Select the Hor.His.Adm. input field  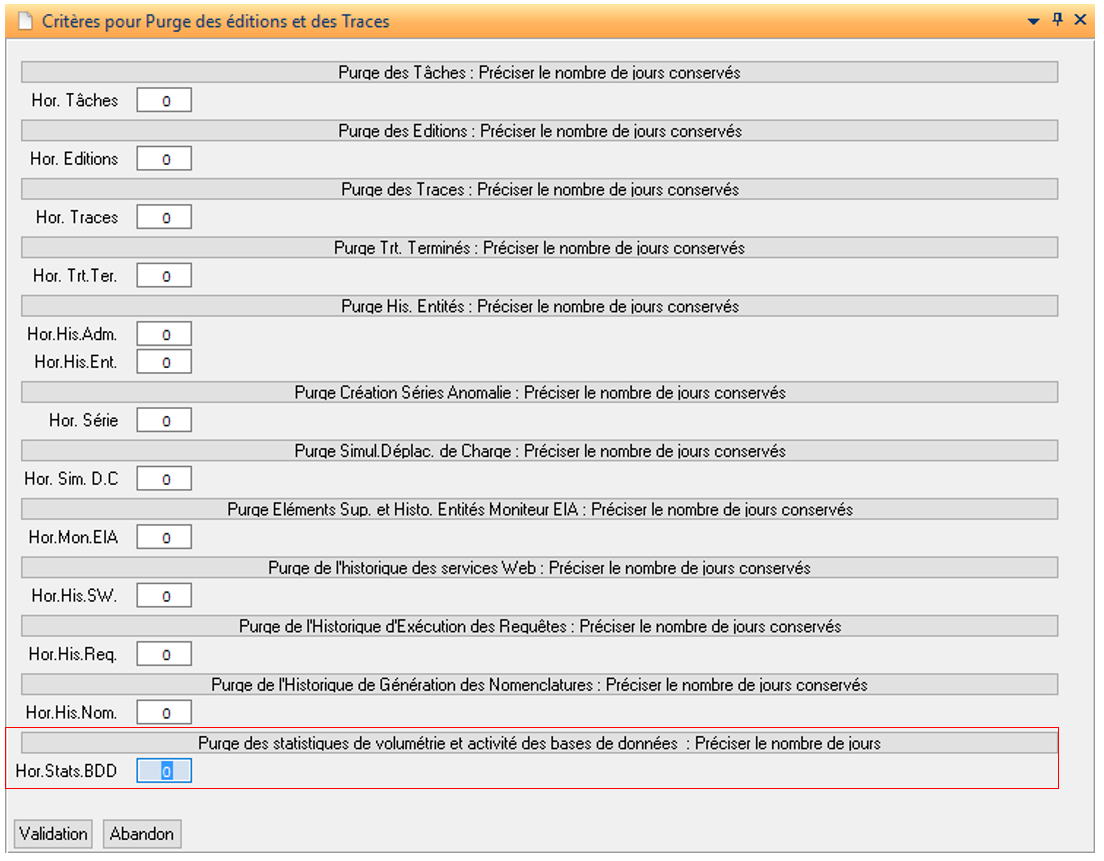point(164,334)
